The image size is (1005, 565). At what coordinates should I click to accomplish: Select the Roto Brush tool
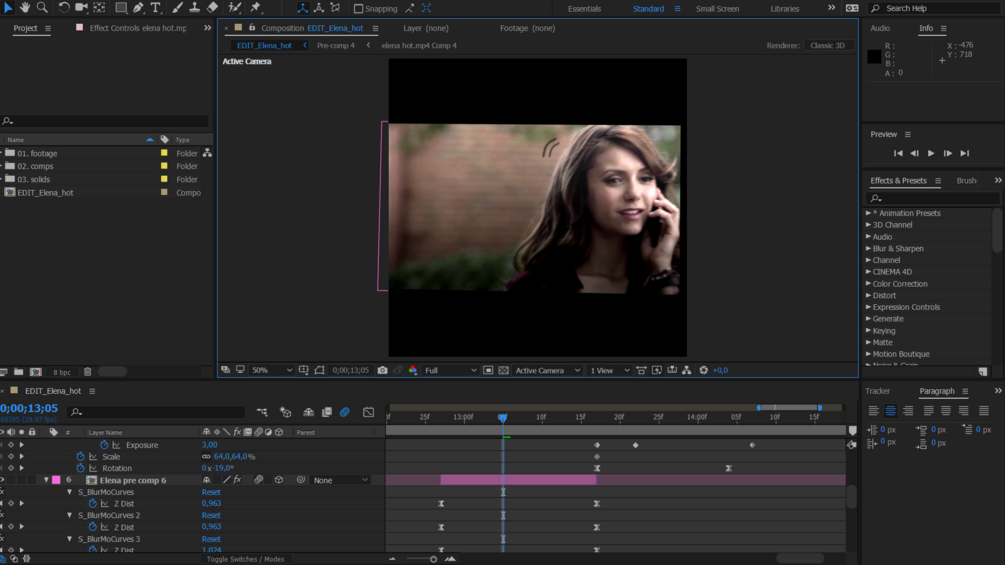[x=235, y=8]
